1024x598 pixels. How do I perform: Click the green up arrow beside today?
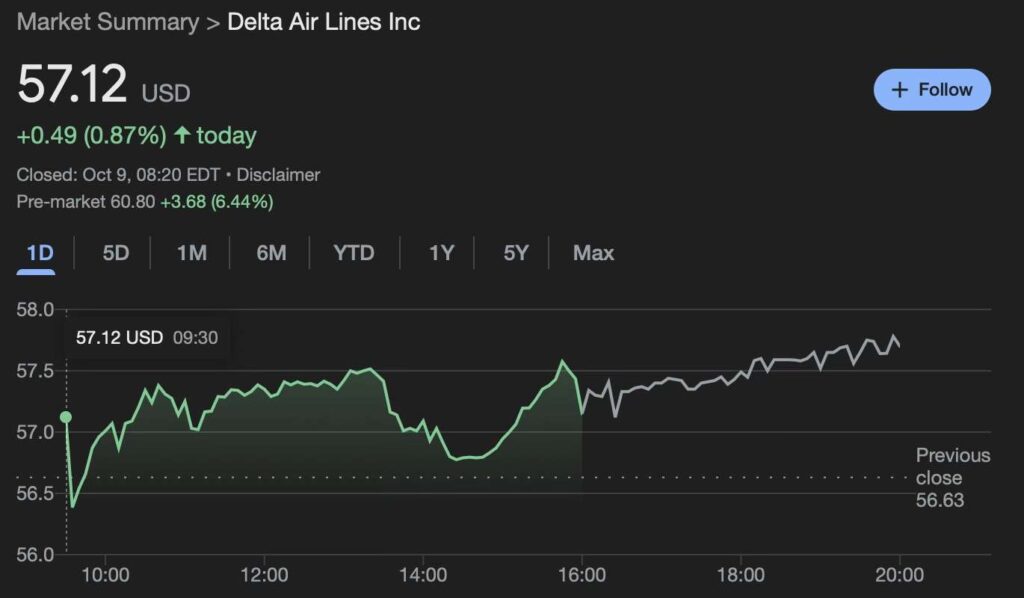182,135
